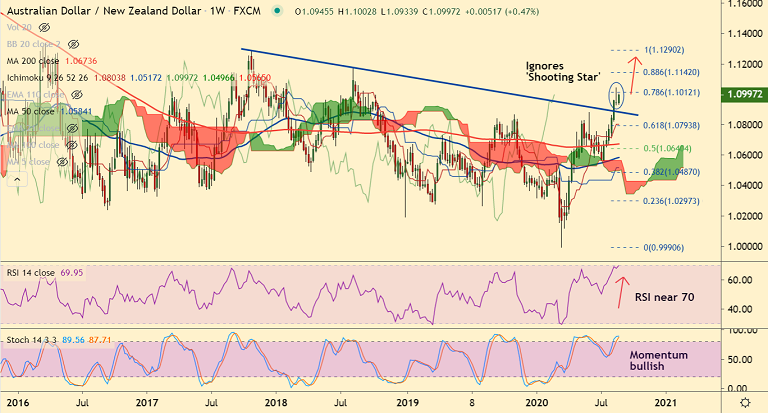768x413 pixels.
Task: Click the 2021 label on time axis
Action: pos(666,403)
